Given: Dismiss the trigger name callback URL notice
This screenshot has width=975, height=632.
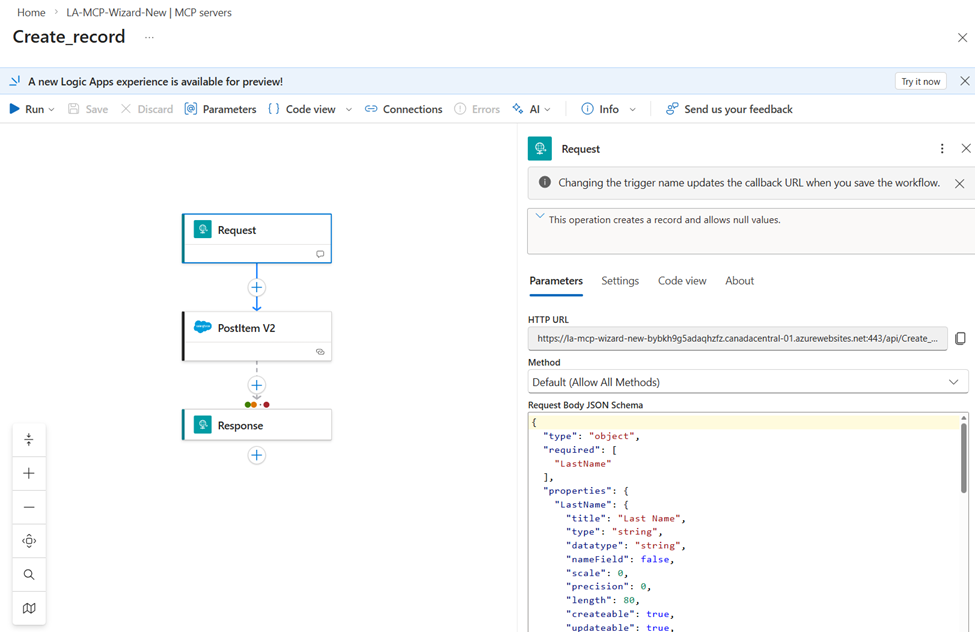Looking at the screenshot, I should pos(959,184).
